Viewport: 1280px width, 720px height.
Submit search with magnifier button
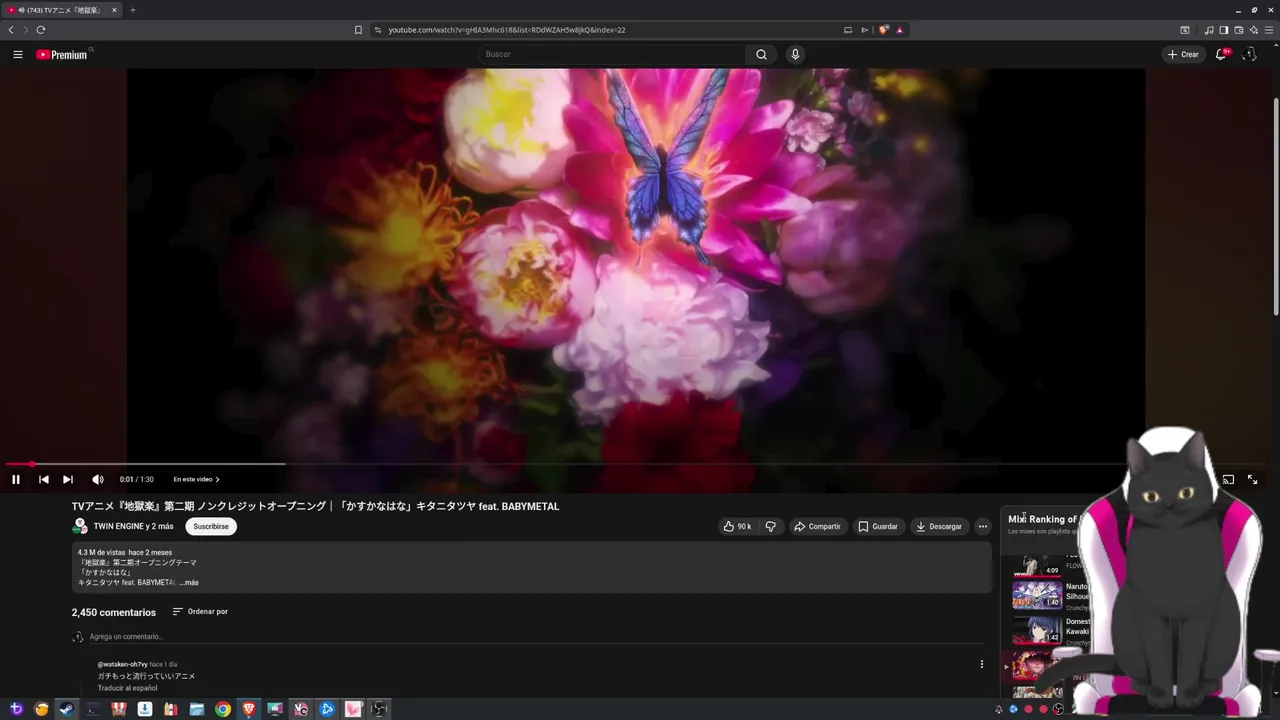coord(762,54)
